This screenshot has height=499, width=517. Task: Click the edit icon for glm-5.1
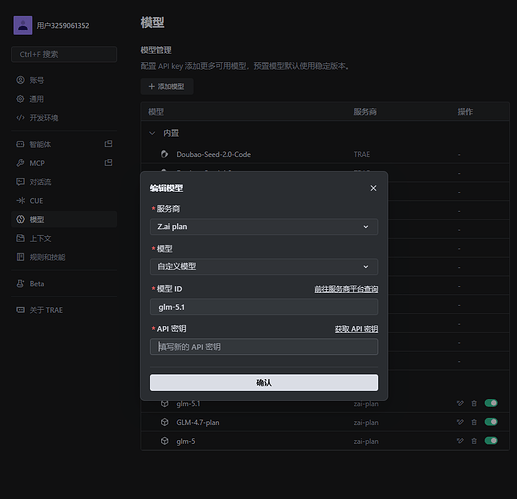coord(460,403)
